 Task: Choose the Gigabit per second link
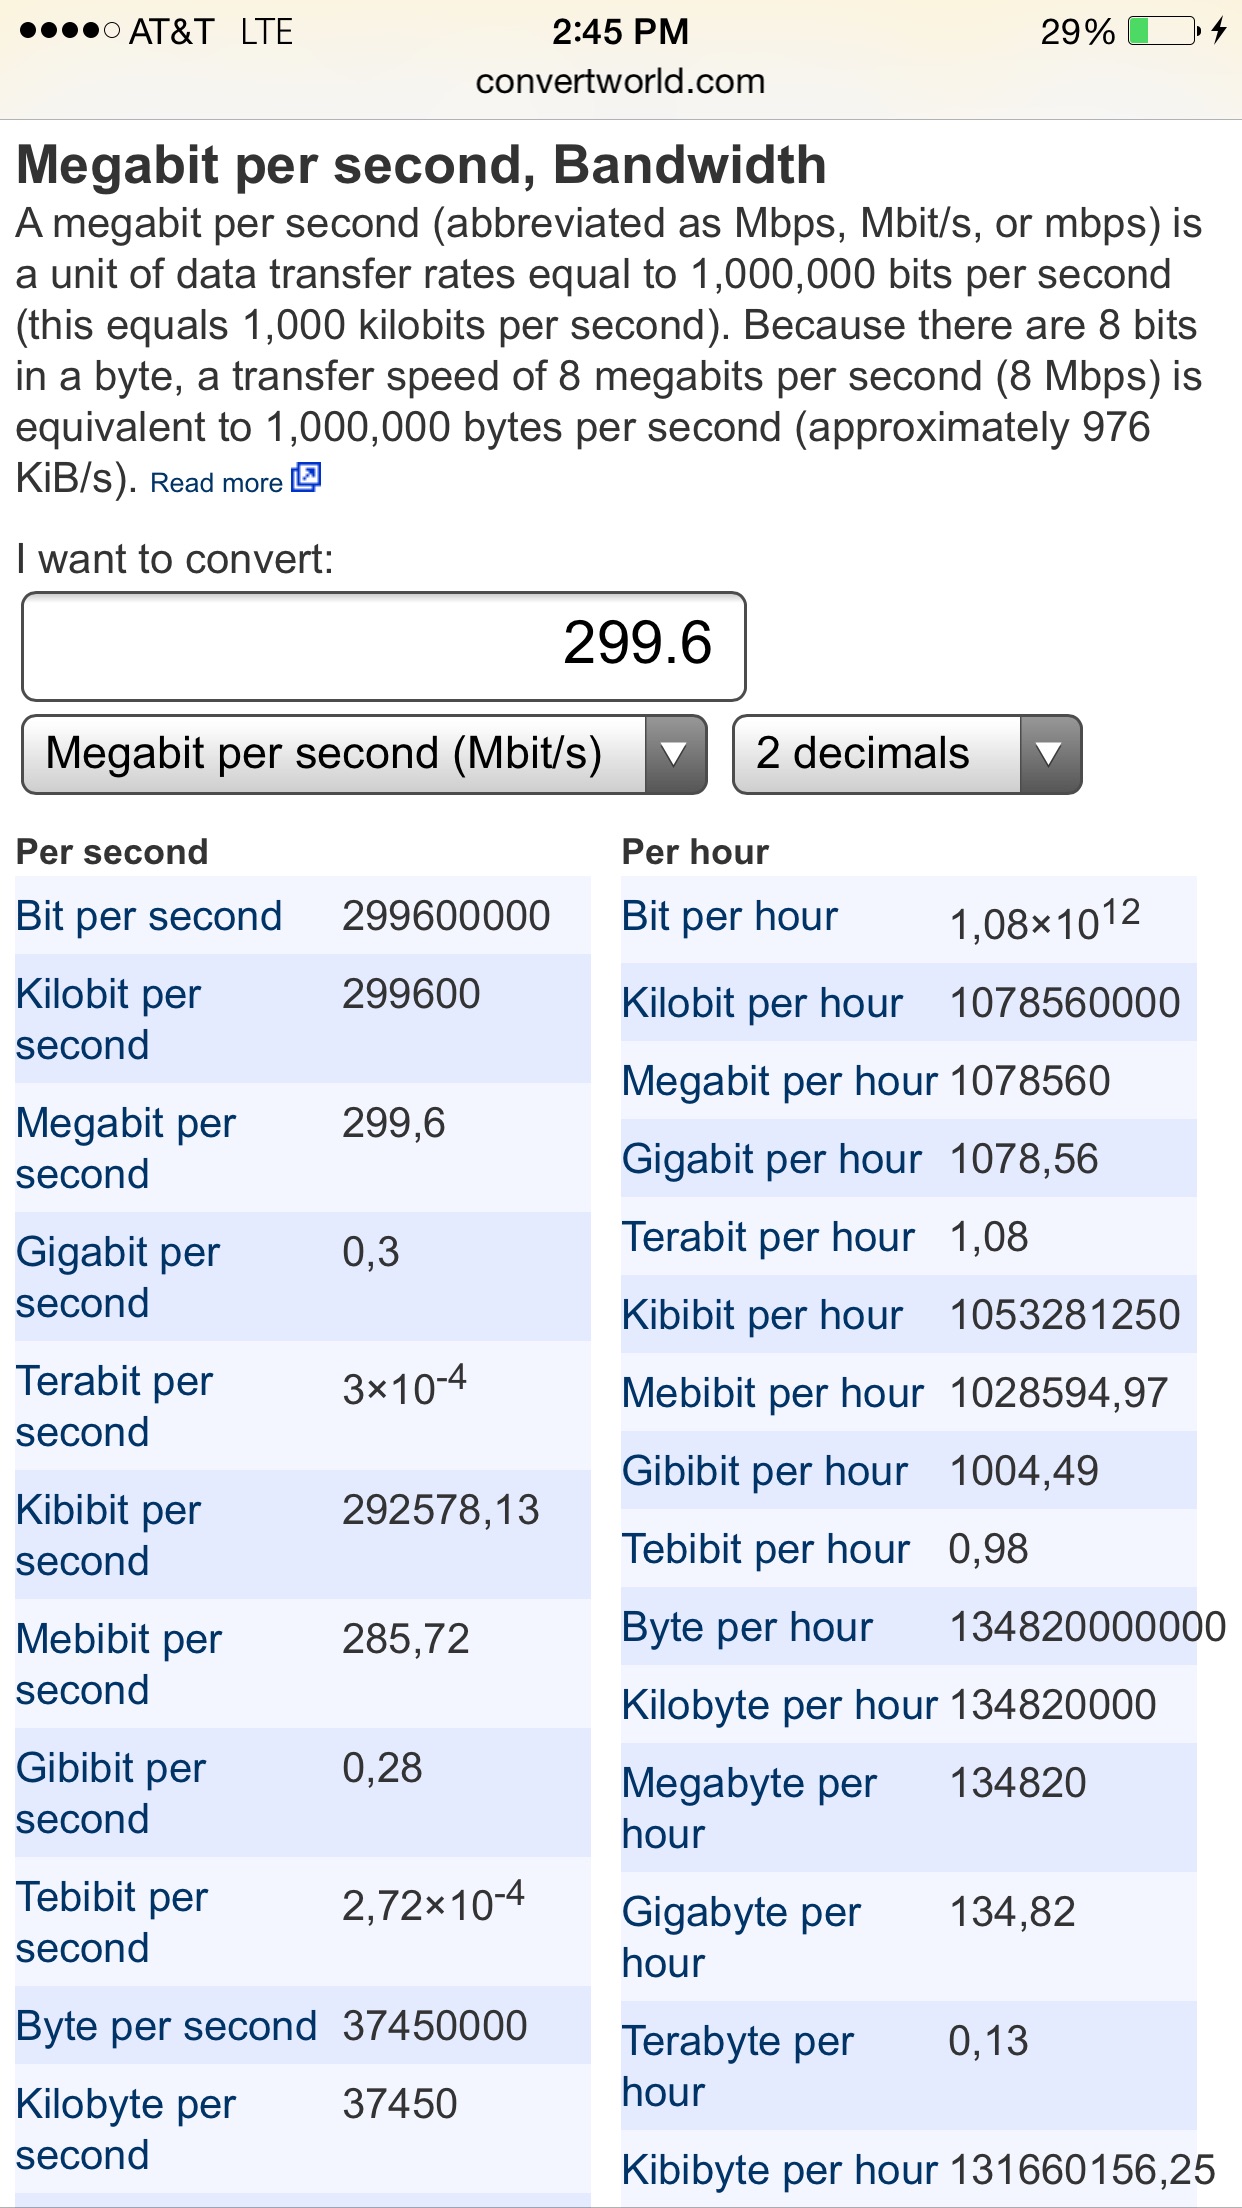[118, 1277]
